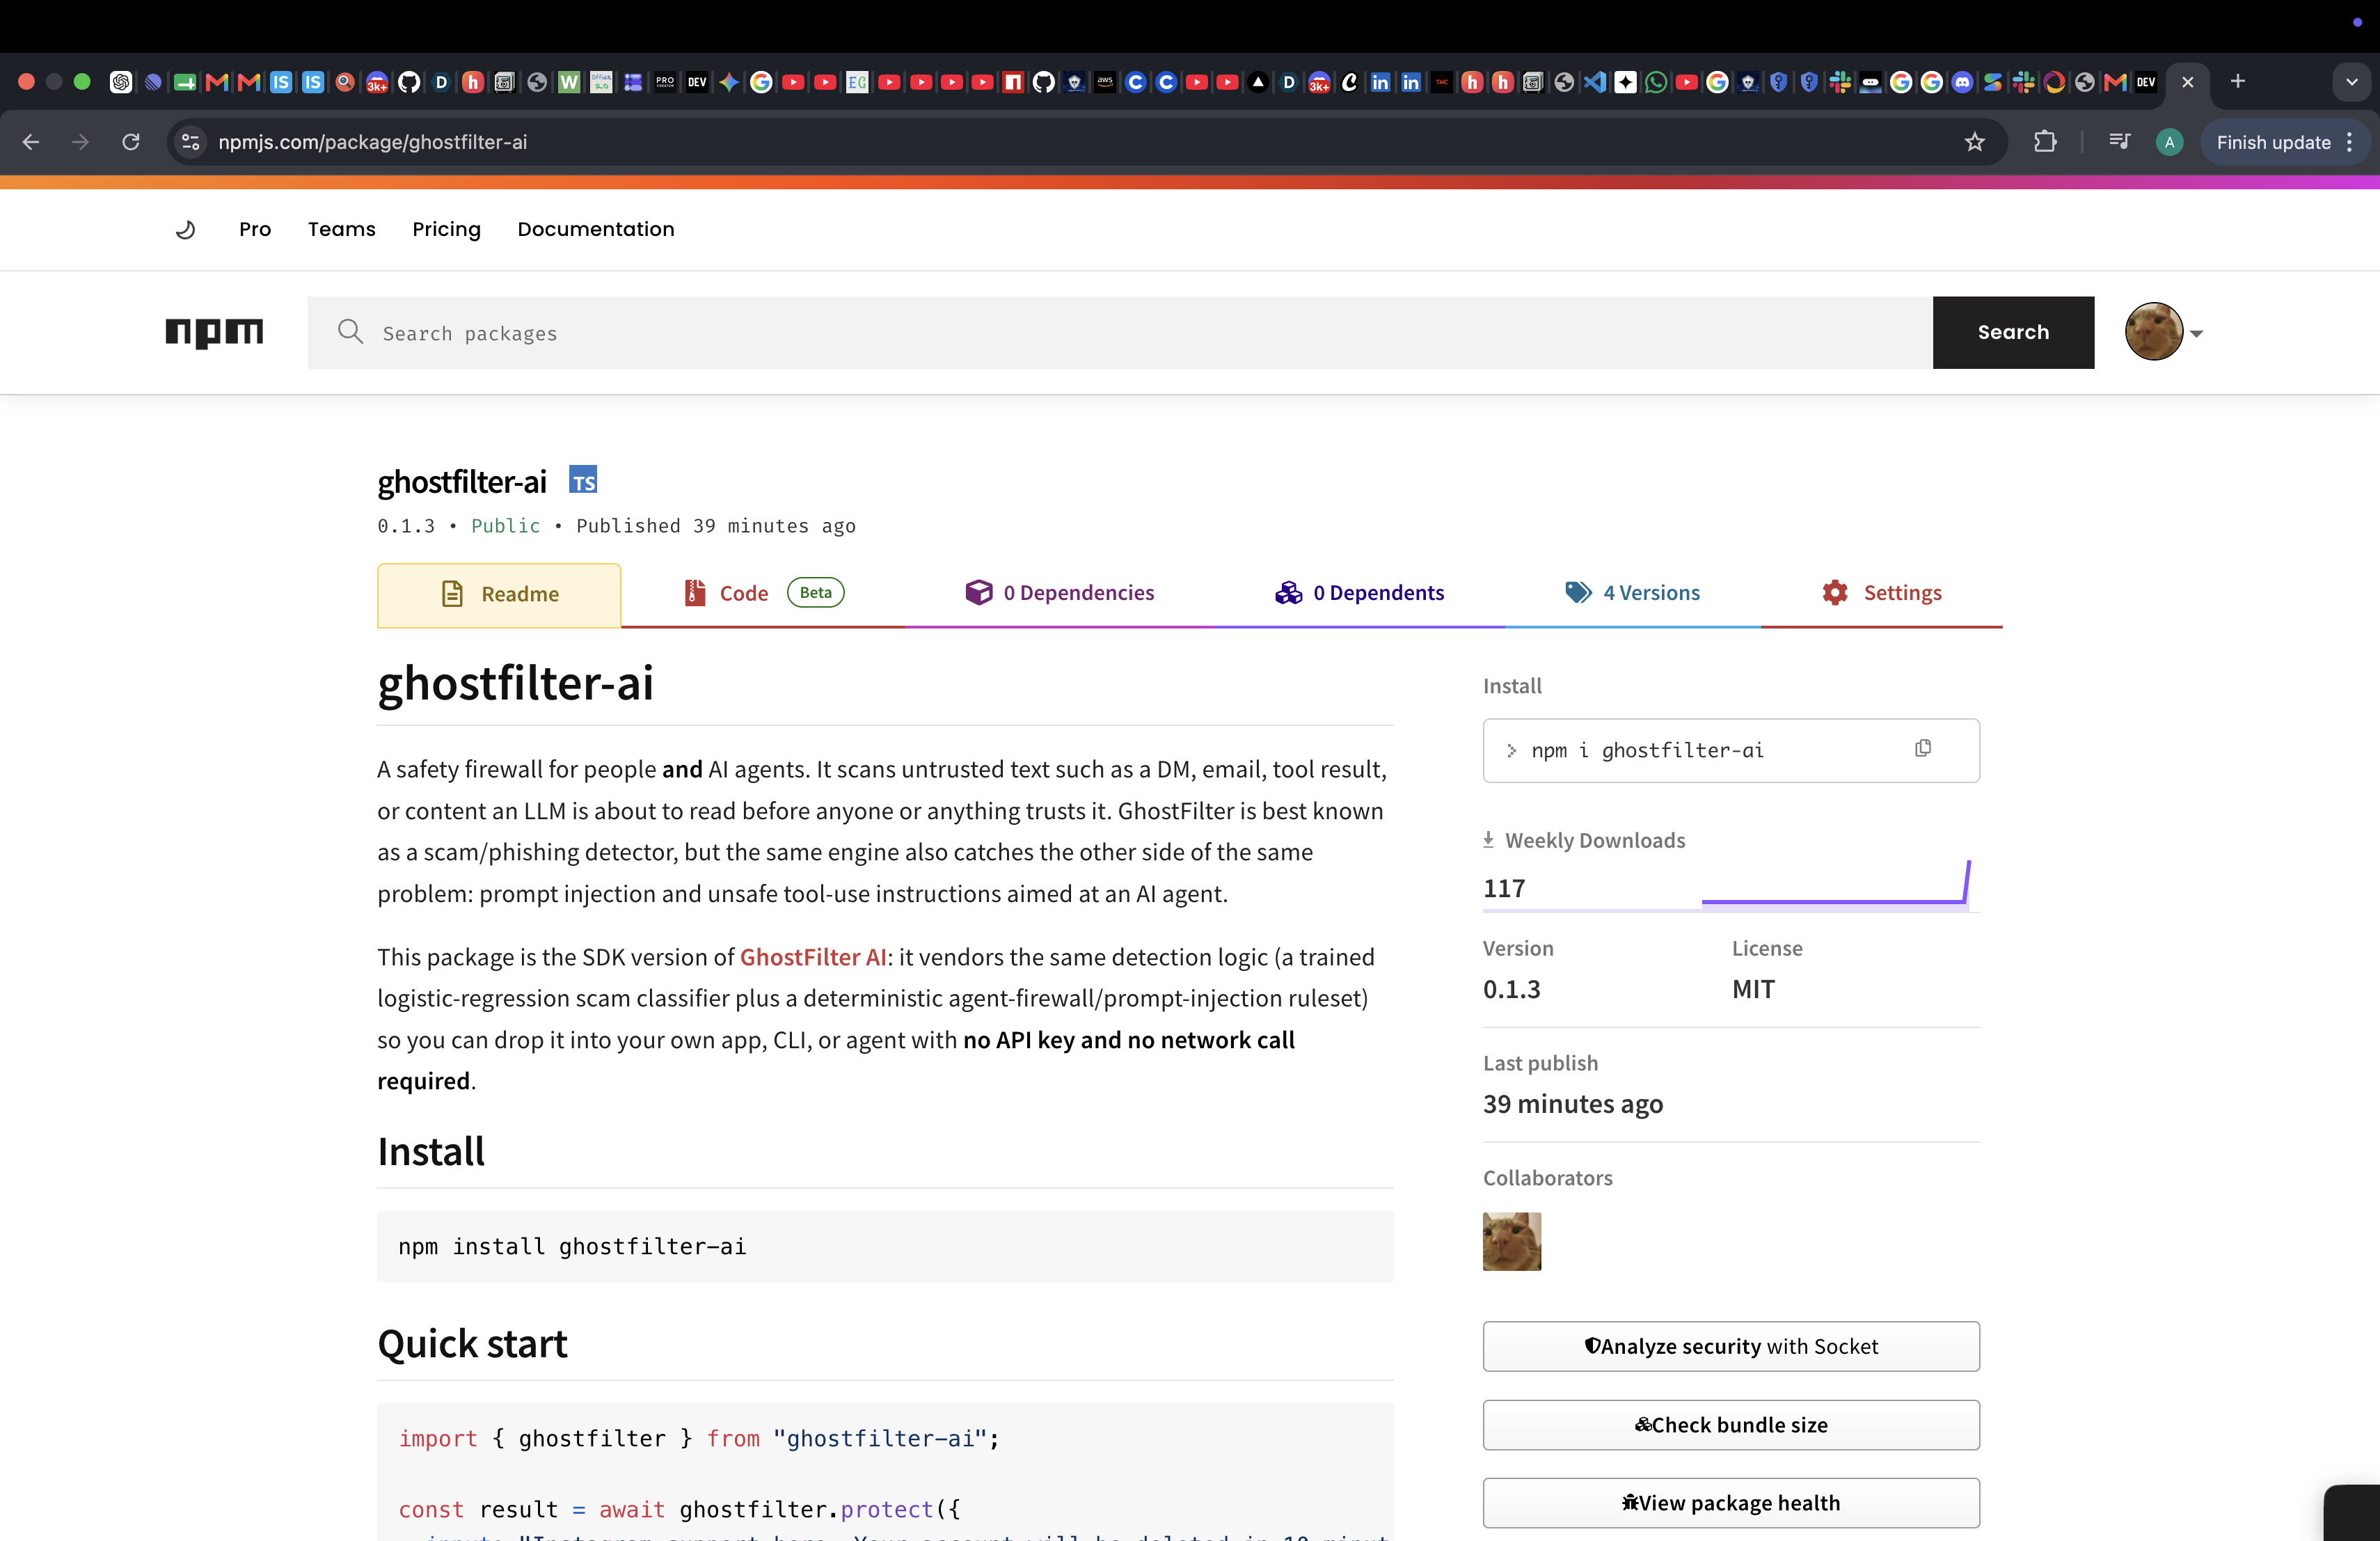Switch to the PRO Creator tab
The image size is (2380, 1541).
[665, 82]
